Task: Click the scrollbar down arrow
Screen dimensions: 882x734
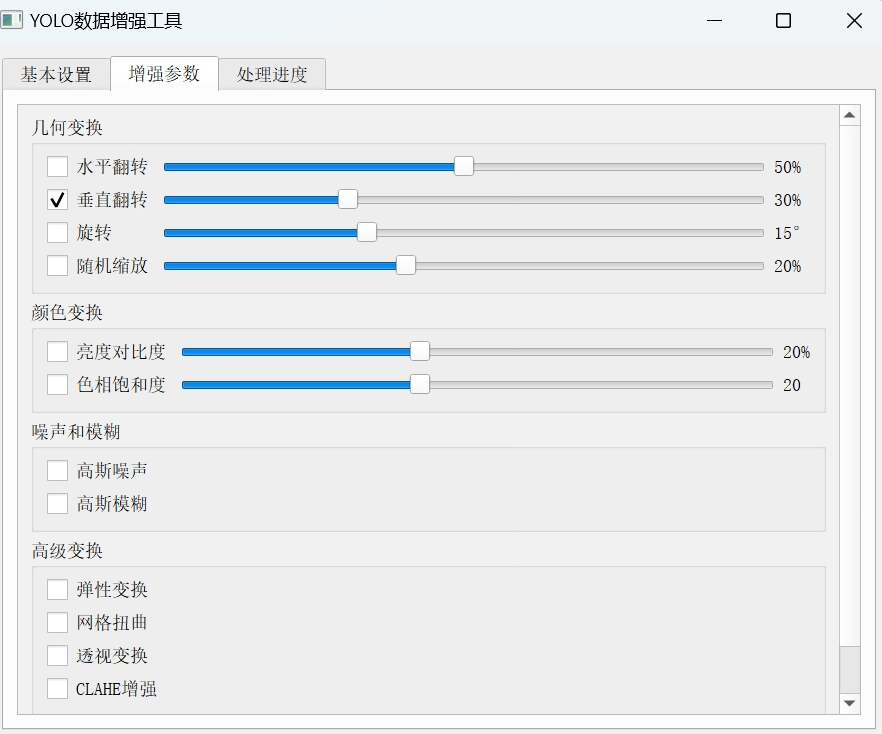Action: (x=850, y=703)
